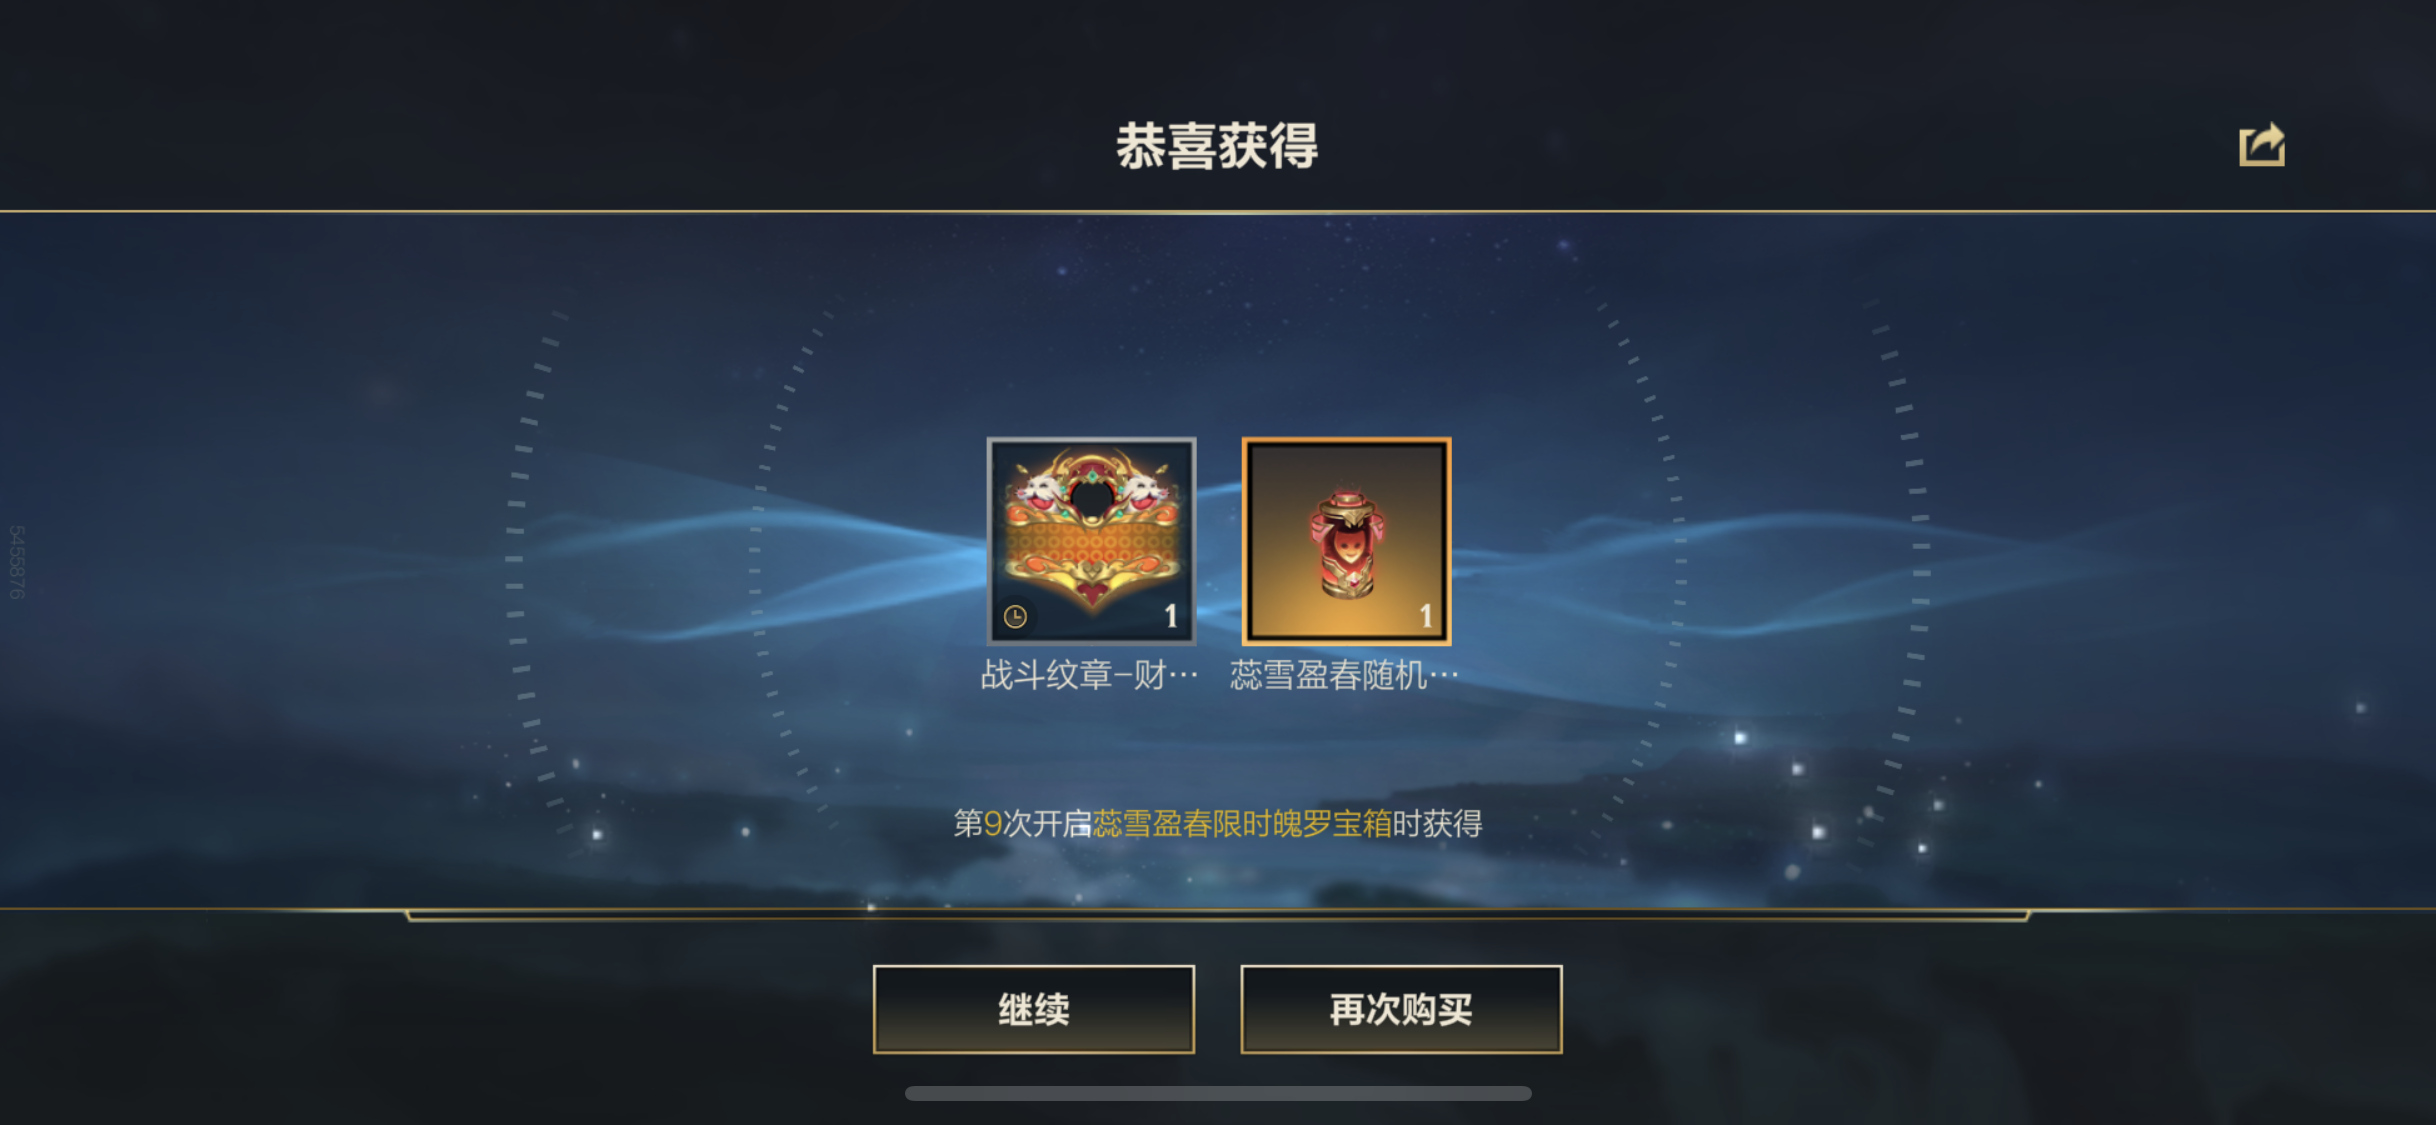Tap the clock icon on emblem reward

(1015, 616)
